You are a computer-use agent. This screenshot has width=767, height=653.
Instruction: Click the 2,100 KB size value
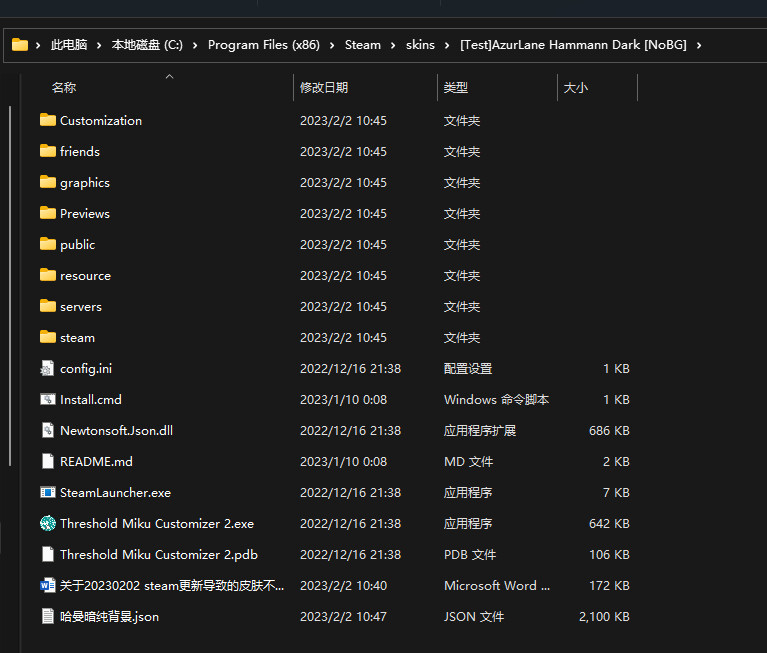(604, 617)
